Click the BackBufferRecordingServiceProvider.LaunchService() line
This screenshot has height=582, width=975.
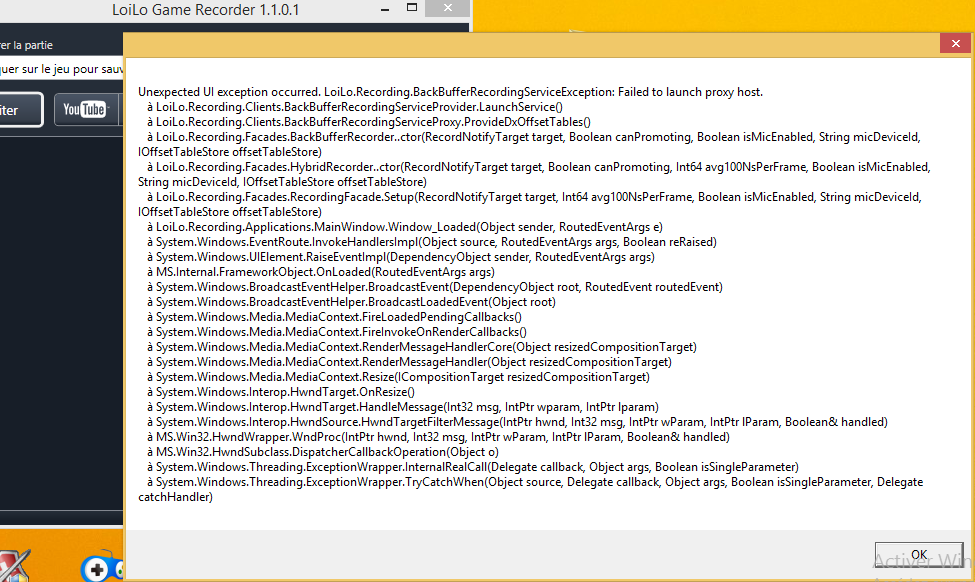coord(355,107)
